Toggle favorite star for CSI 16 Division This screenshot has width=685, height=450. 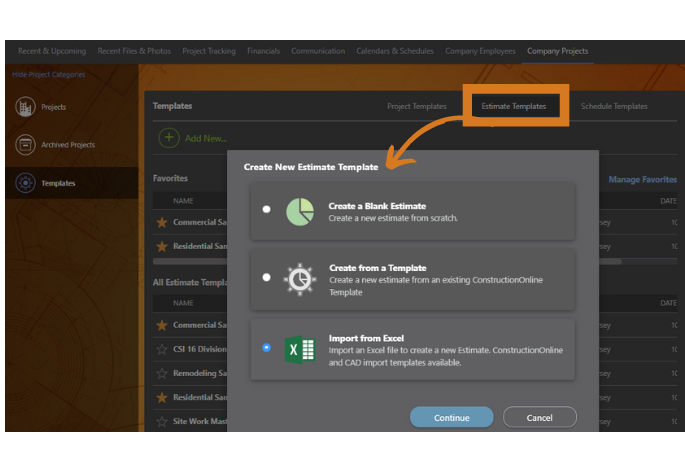click(162, 349)
